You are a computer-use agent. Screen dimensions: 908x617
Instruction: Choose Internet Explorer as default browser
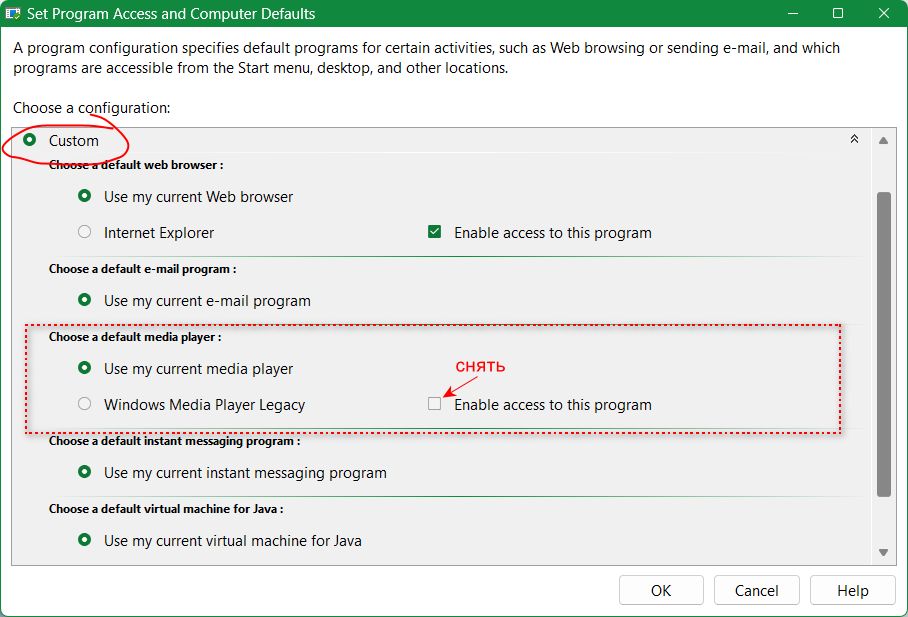(85, 232)
